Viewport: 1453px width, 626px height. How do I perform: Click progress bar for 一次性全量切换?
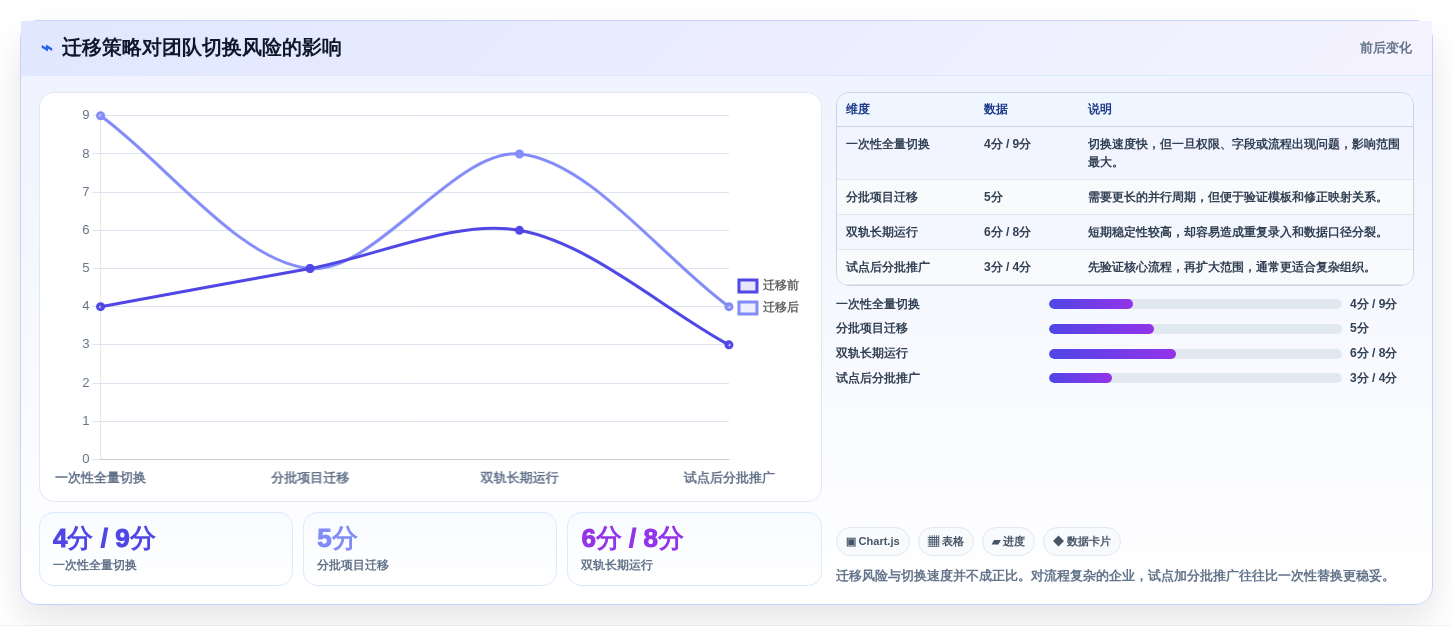click(1195, 304)
